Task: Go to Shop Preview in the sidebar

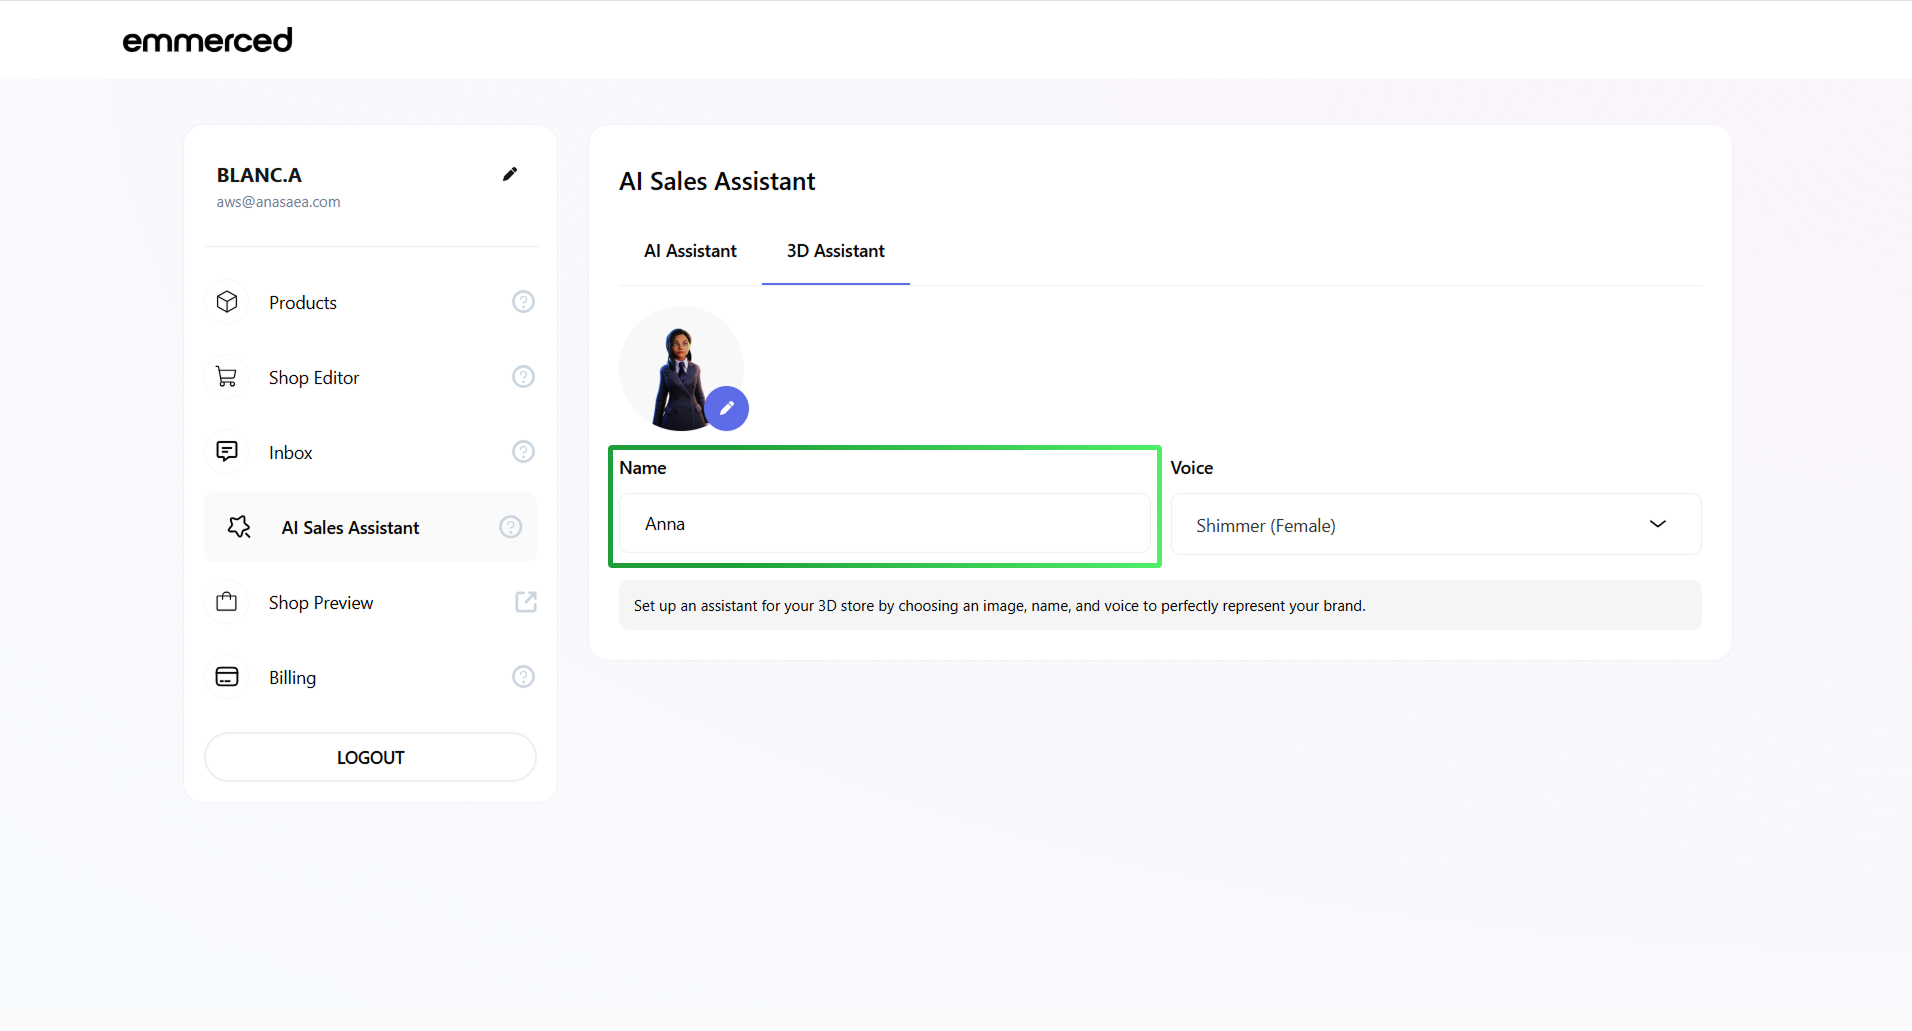Action: pos(320,602)
